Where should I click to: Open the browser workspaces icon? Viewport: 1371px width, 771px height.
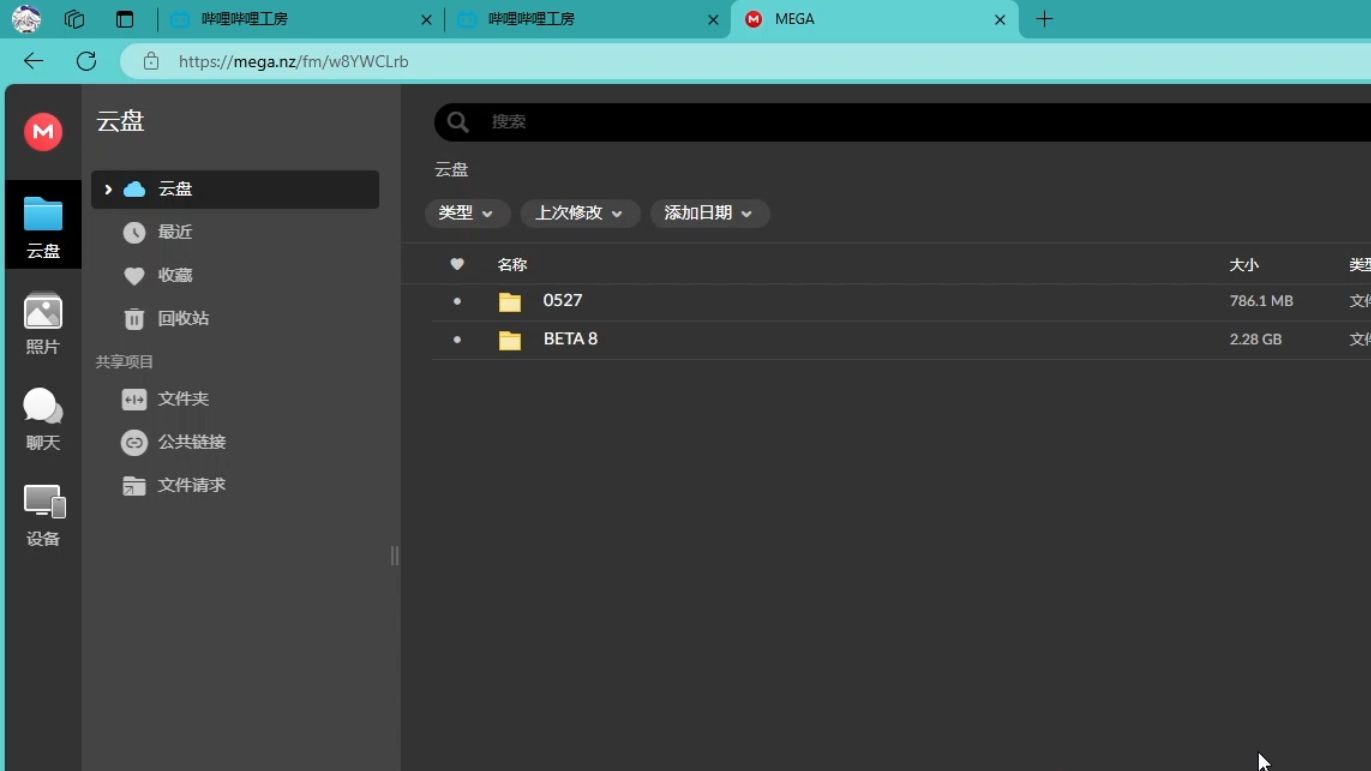(74, 19)
